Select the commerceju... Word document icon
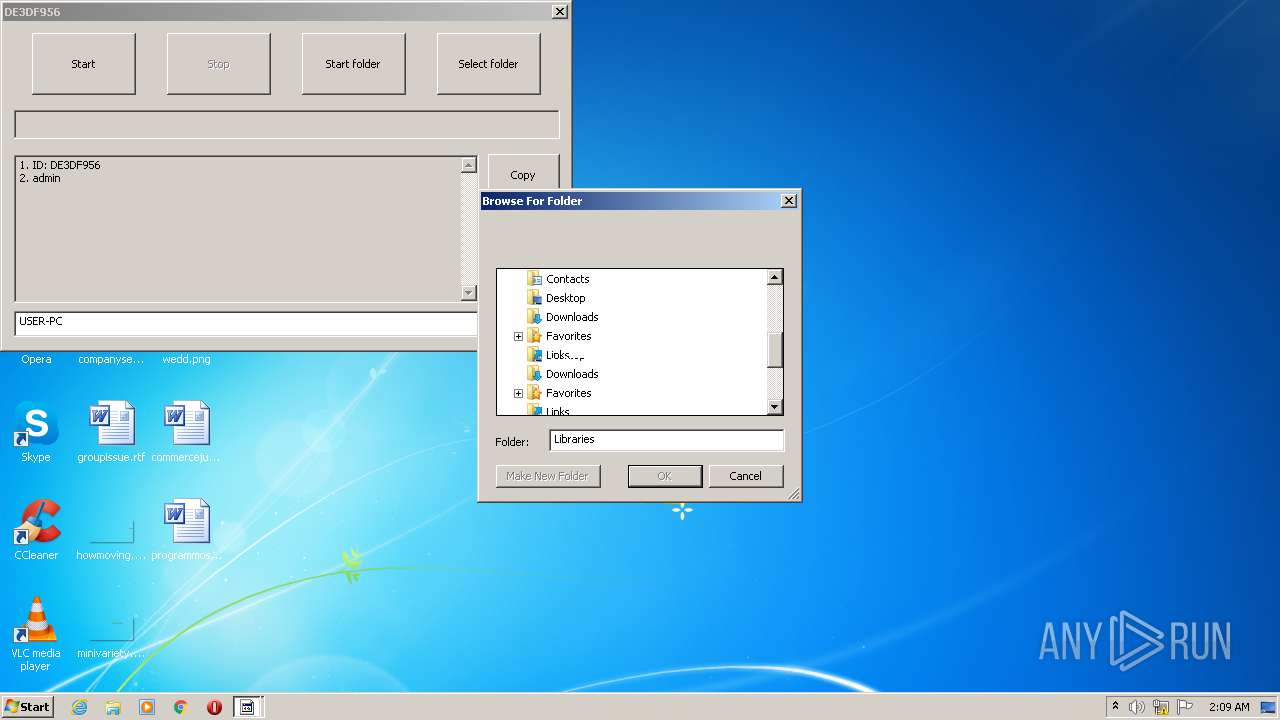Screen dimensions: 1280x720 click(186, 432)
